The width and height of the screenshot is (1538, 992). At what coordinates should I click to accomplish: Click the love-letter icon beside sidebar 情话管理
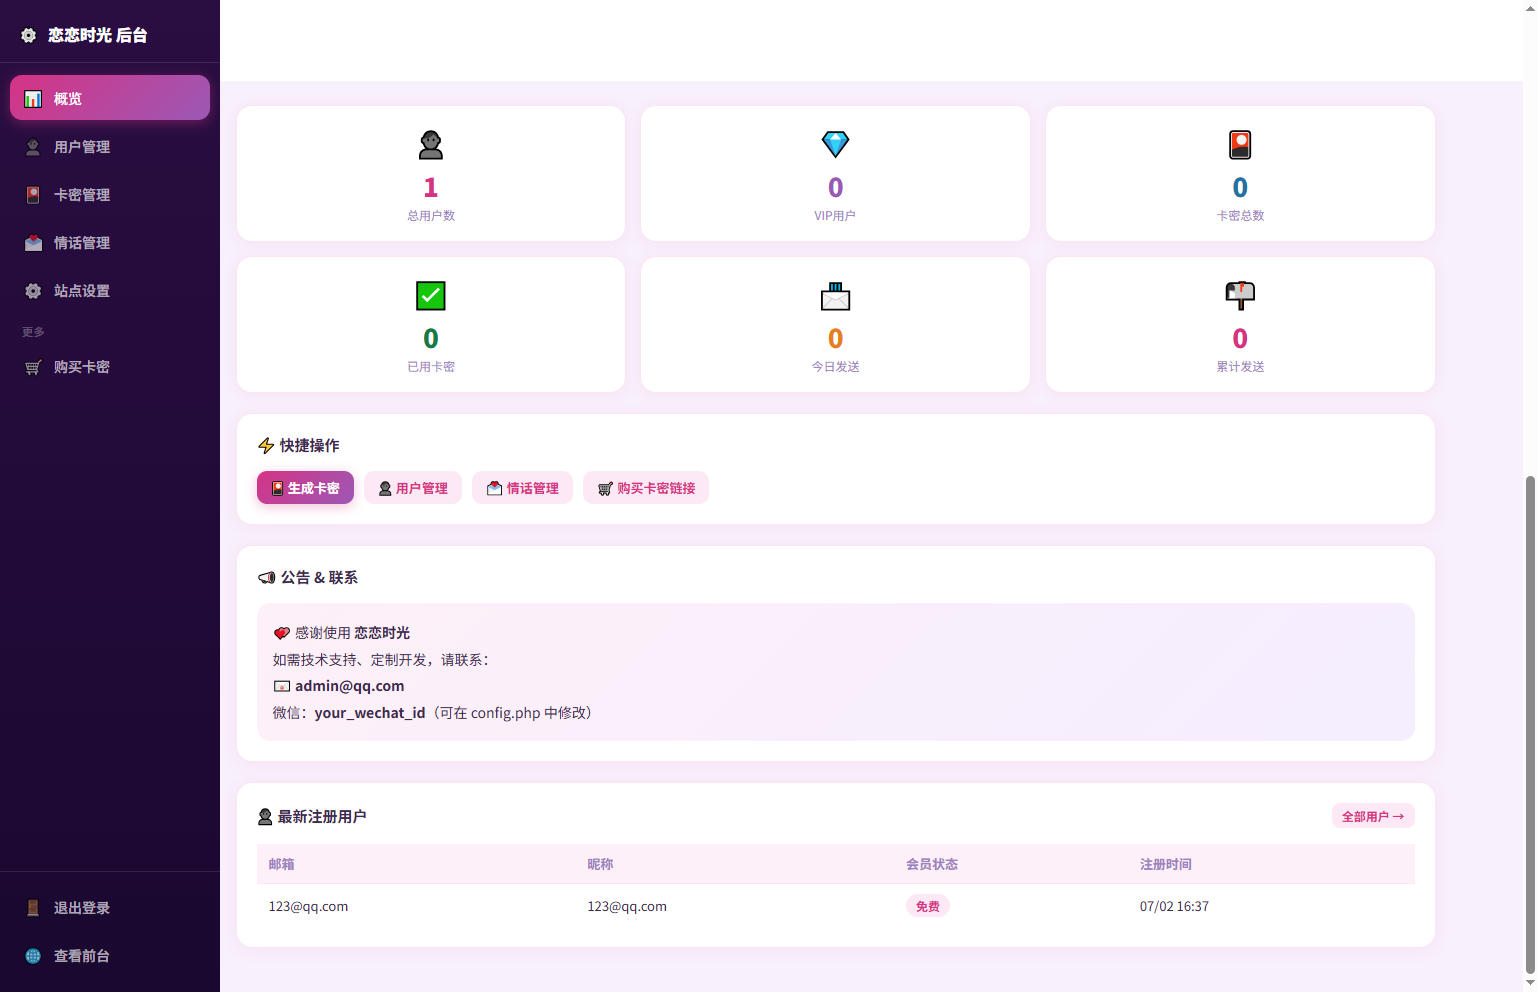[x=33, y=243]
